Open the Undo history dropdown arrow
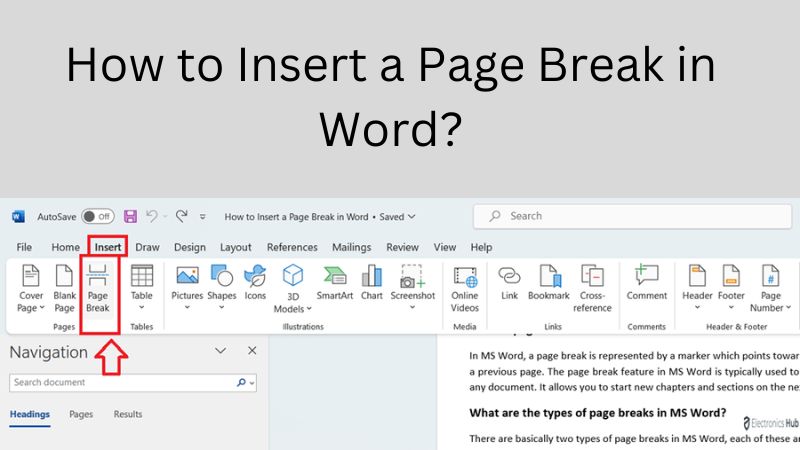This screenshot has width=800, height=450. tap(165, 217)
